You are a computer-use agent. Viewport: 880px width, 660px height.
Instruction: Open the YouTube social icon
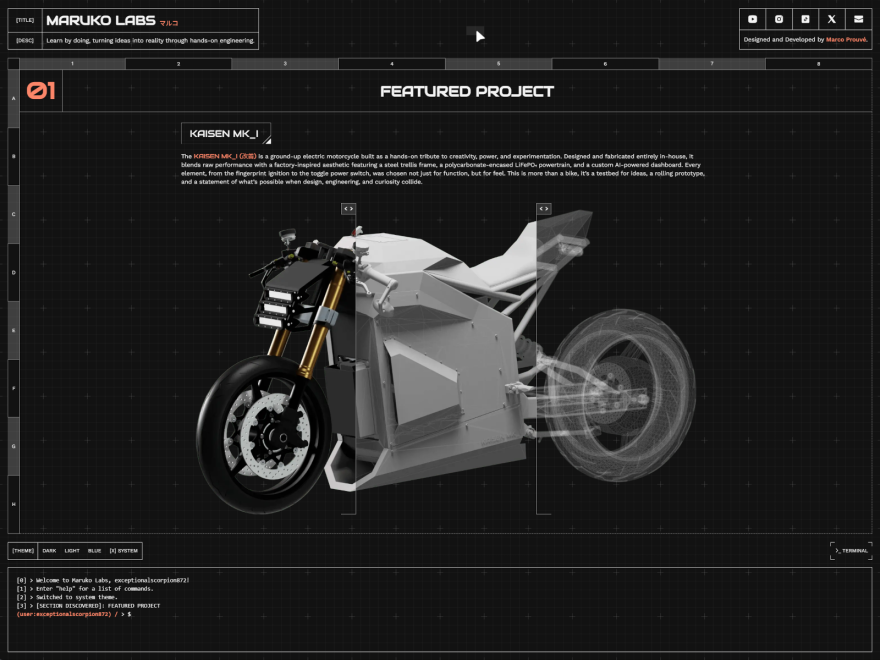point(753,19)
